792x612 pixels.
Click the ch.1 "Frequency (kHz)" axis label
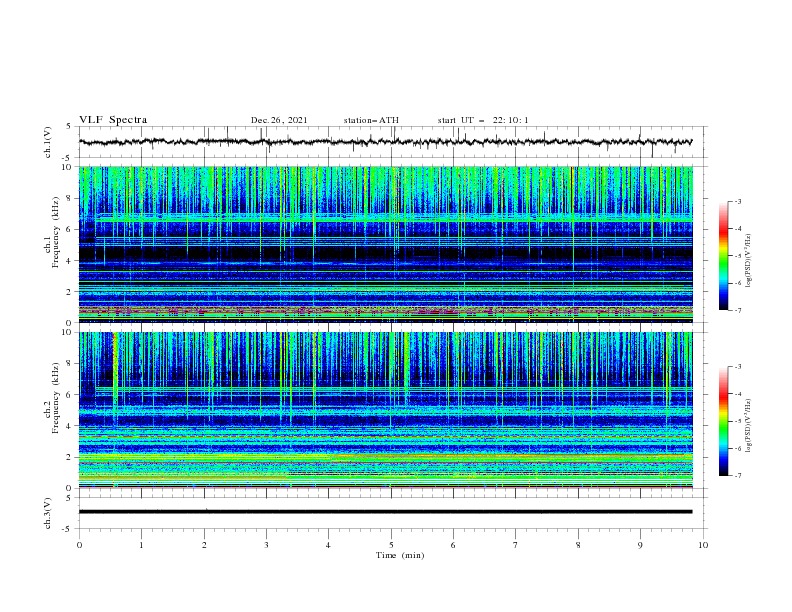(56, 233)
